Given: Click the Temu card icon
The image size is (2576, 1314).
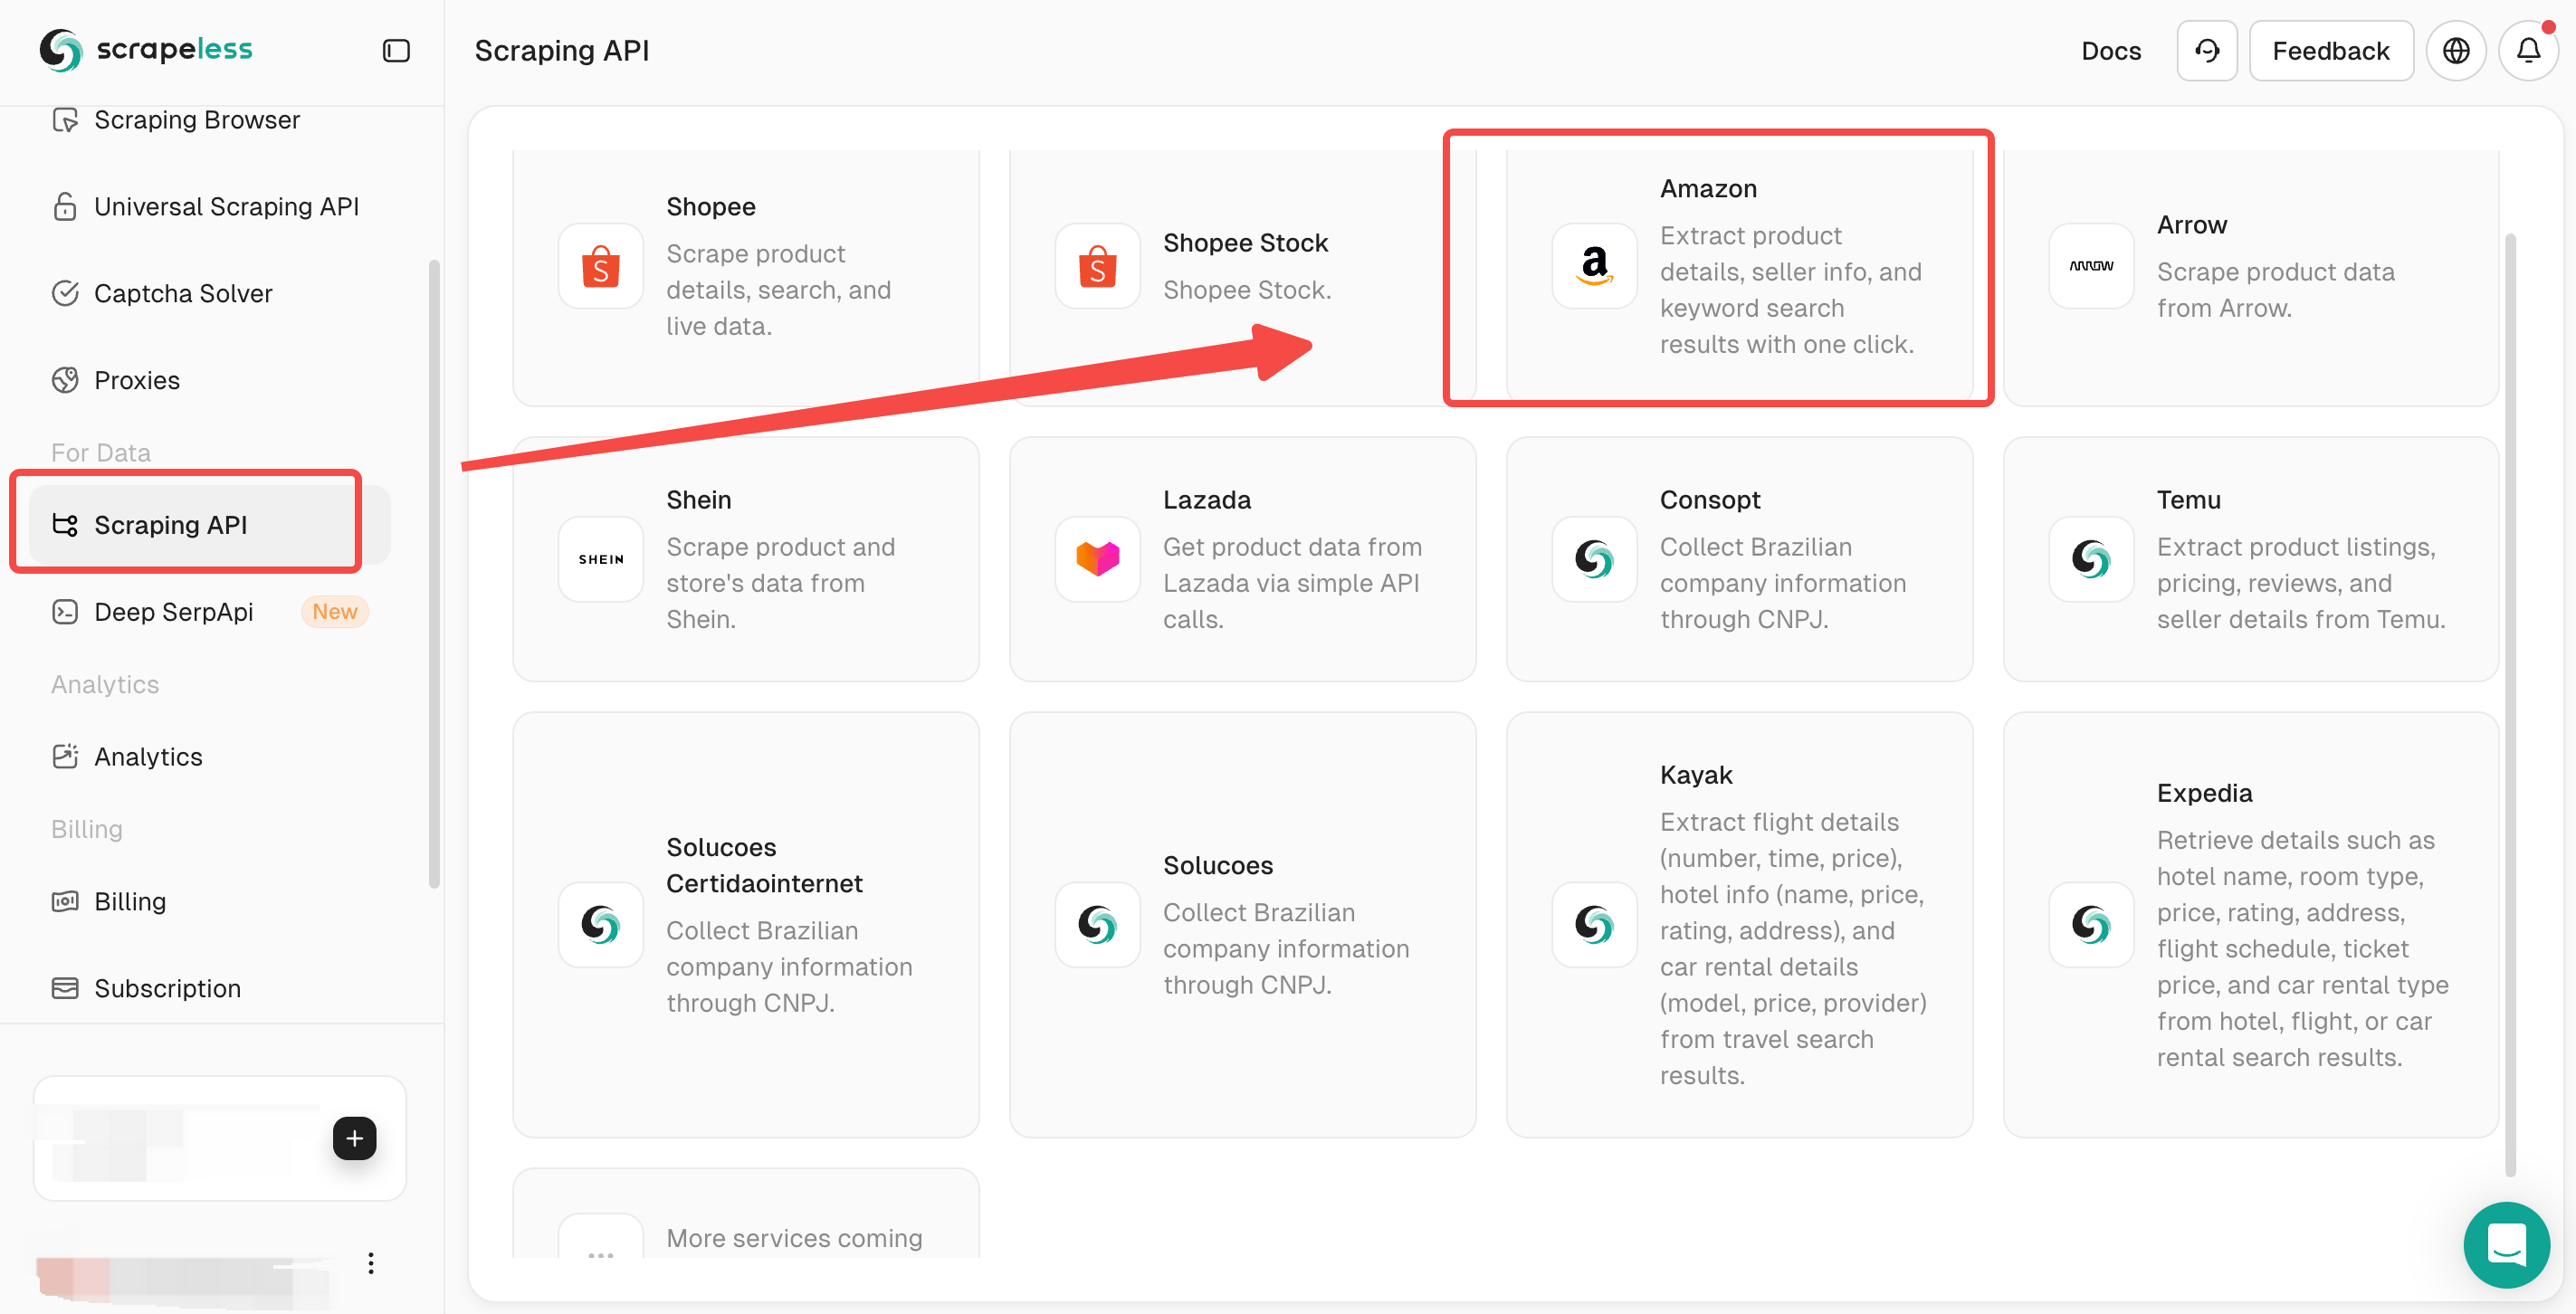Looking at the screenshot, I should click(x=2092, y=559).
